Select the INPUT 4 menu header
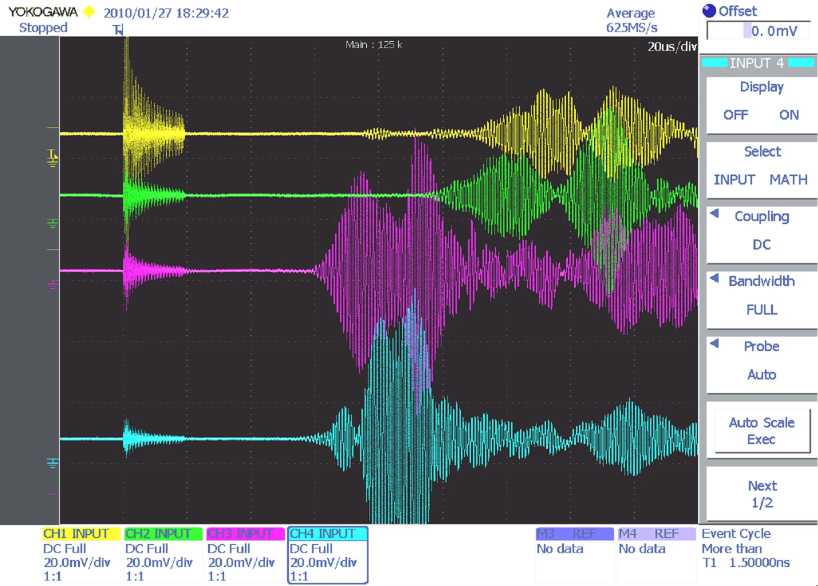The height and width of the screenshot is (586, 818). point(756,63)
